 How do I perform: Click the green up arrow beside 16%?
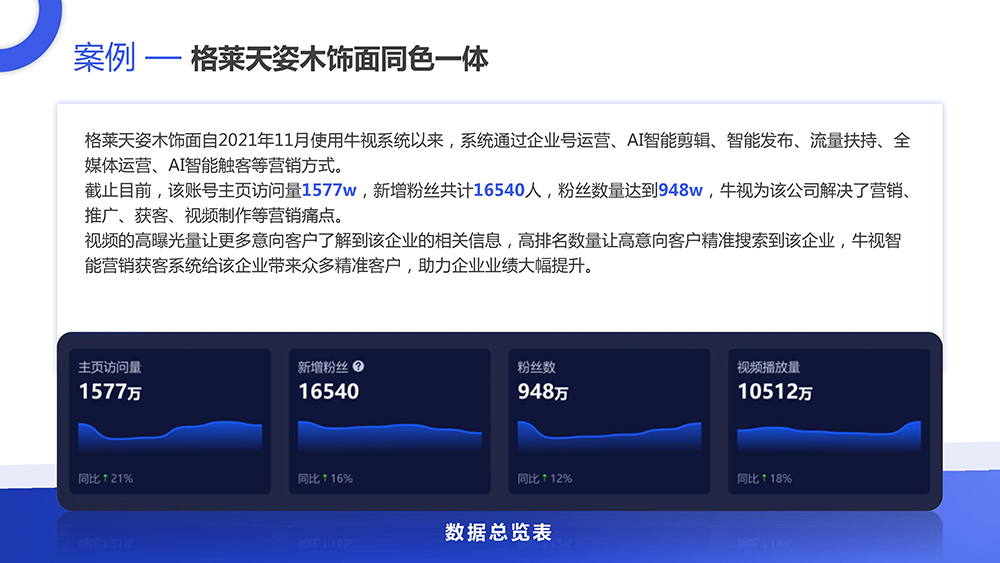tap(325, 478)
